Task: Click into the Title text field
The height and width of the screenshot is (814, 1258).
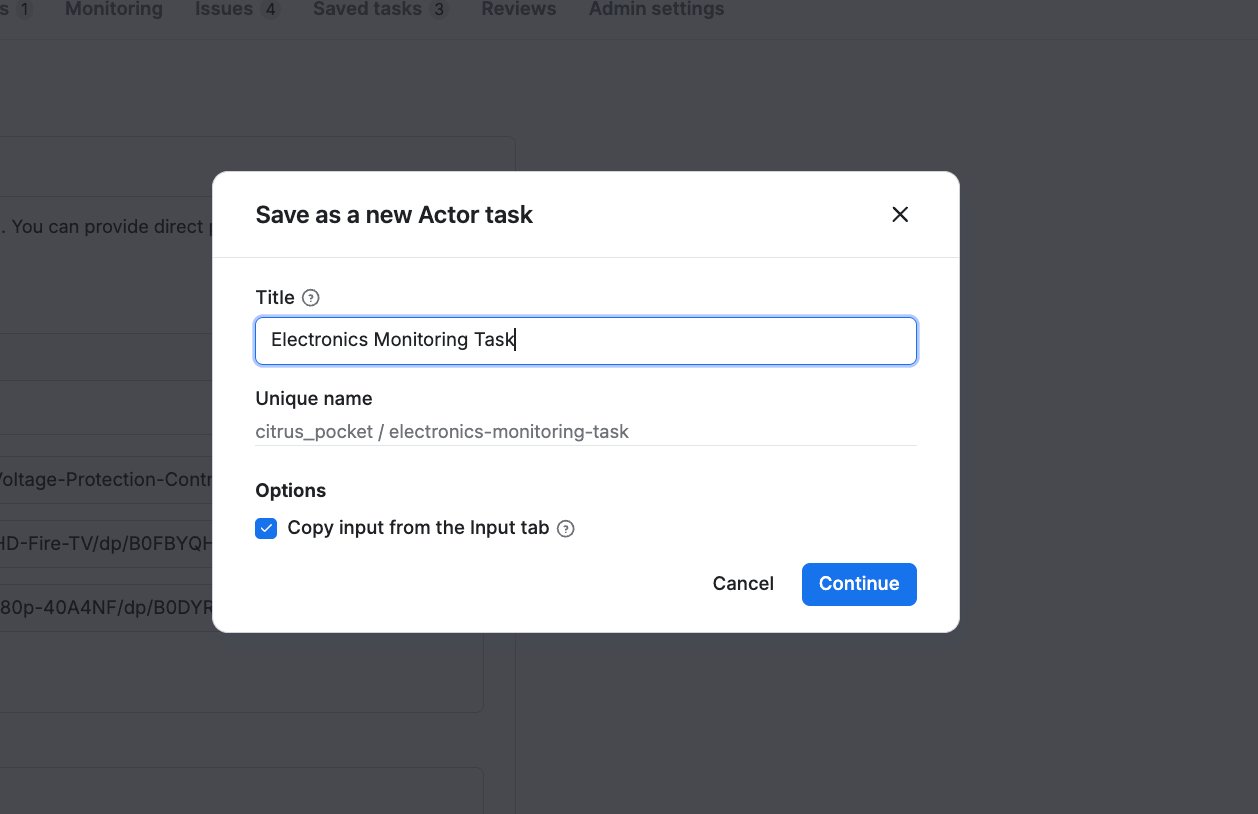Action: (x=586, y=341)
